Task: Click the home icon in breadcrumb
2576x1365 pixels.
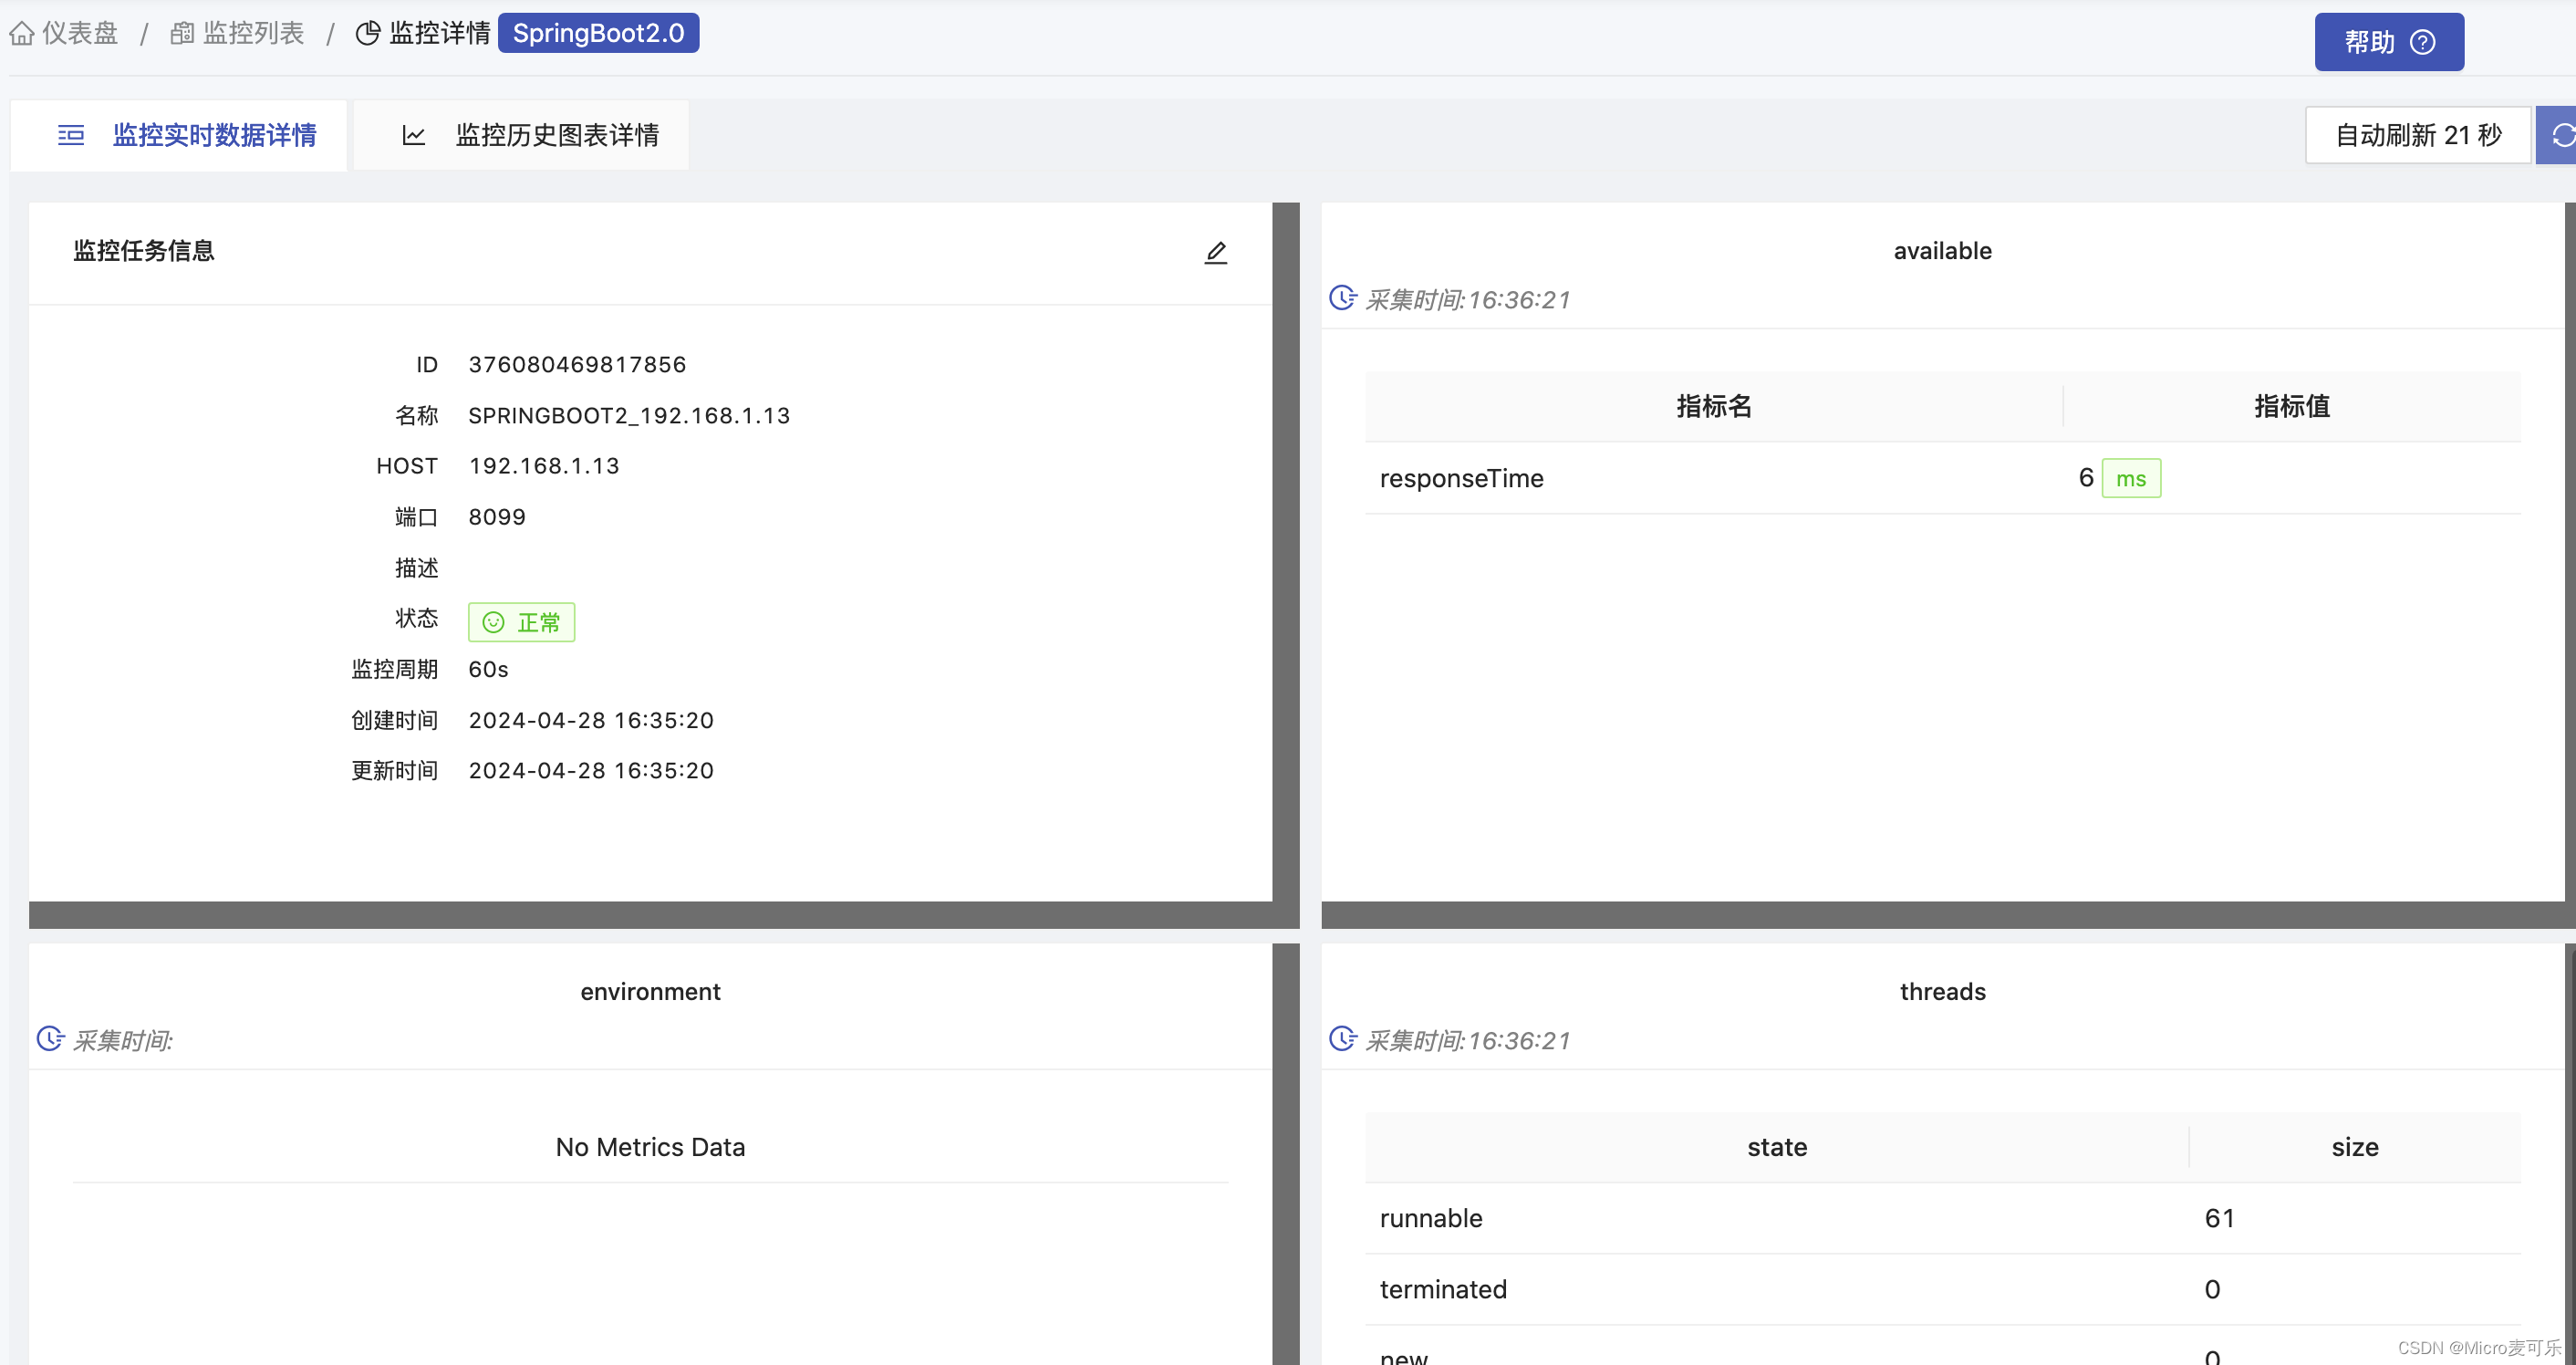Action: pos(22,34)
